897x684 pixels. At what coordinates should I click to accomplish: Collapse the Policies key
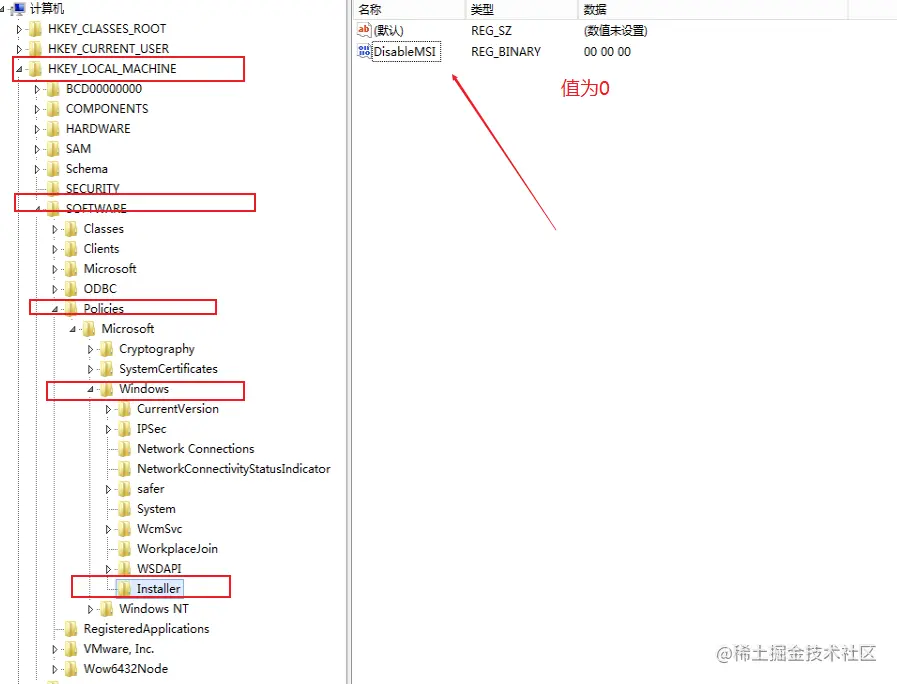tap(55, 309)
